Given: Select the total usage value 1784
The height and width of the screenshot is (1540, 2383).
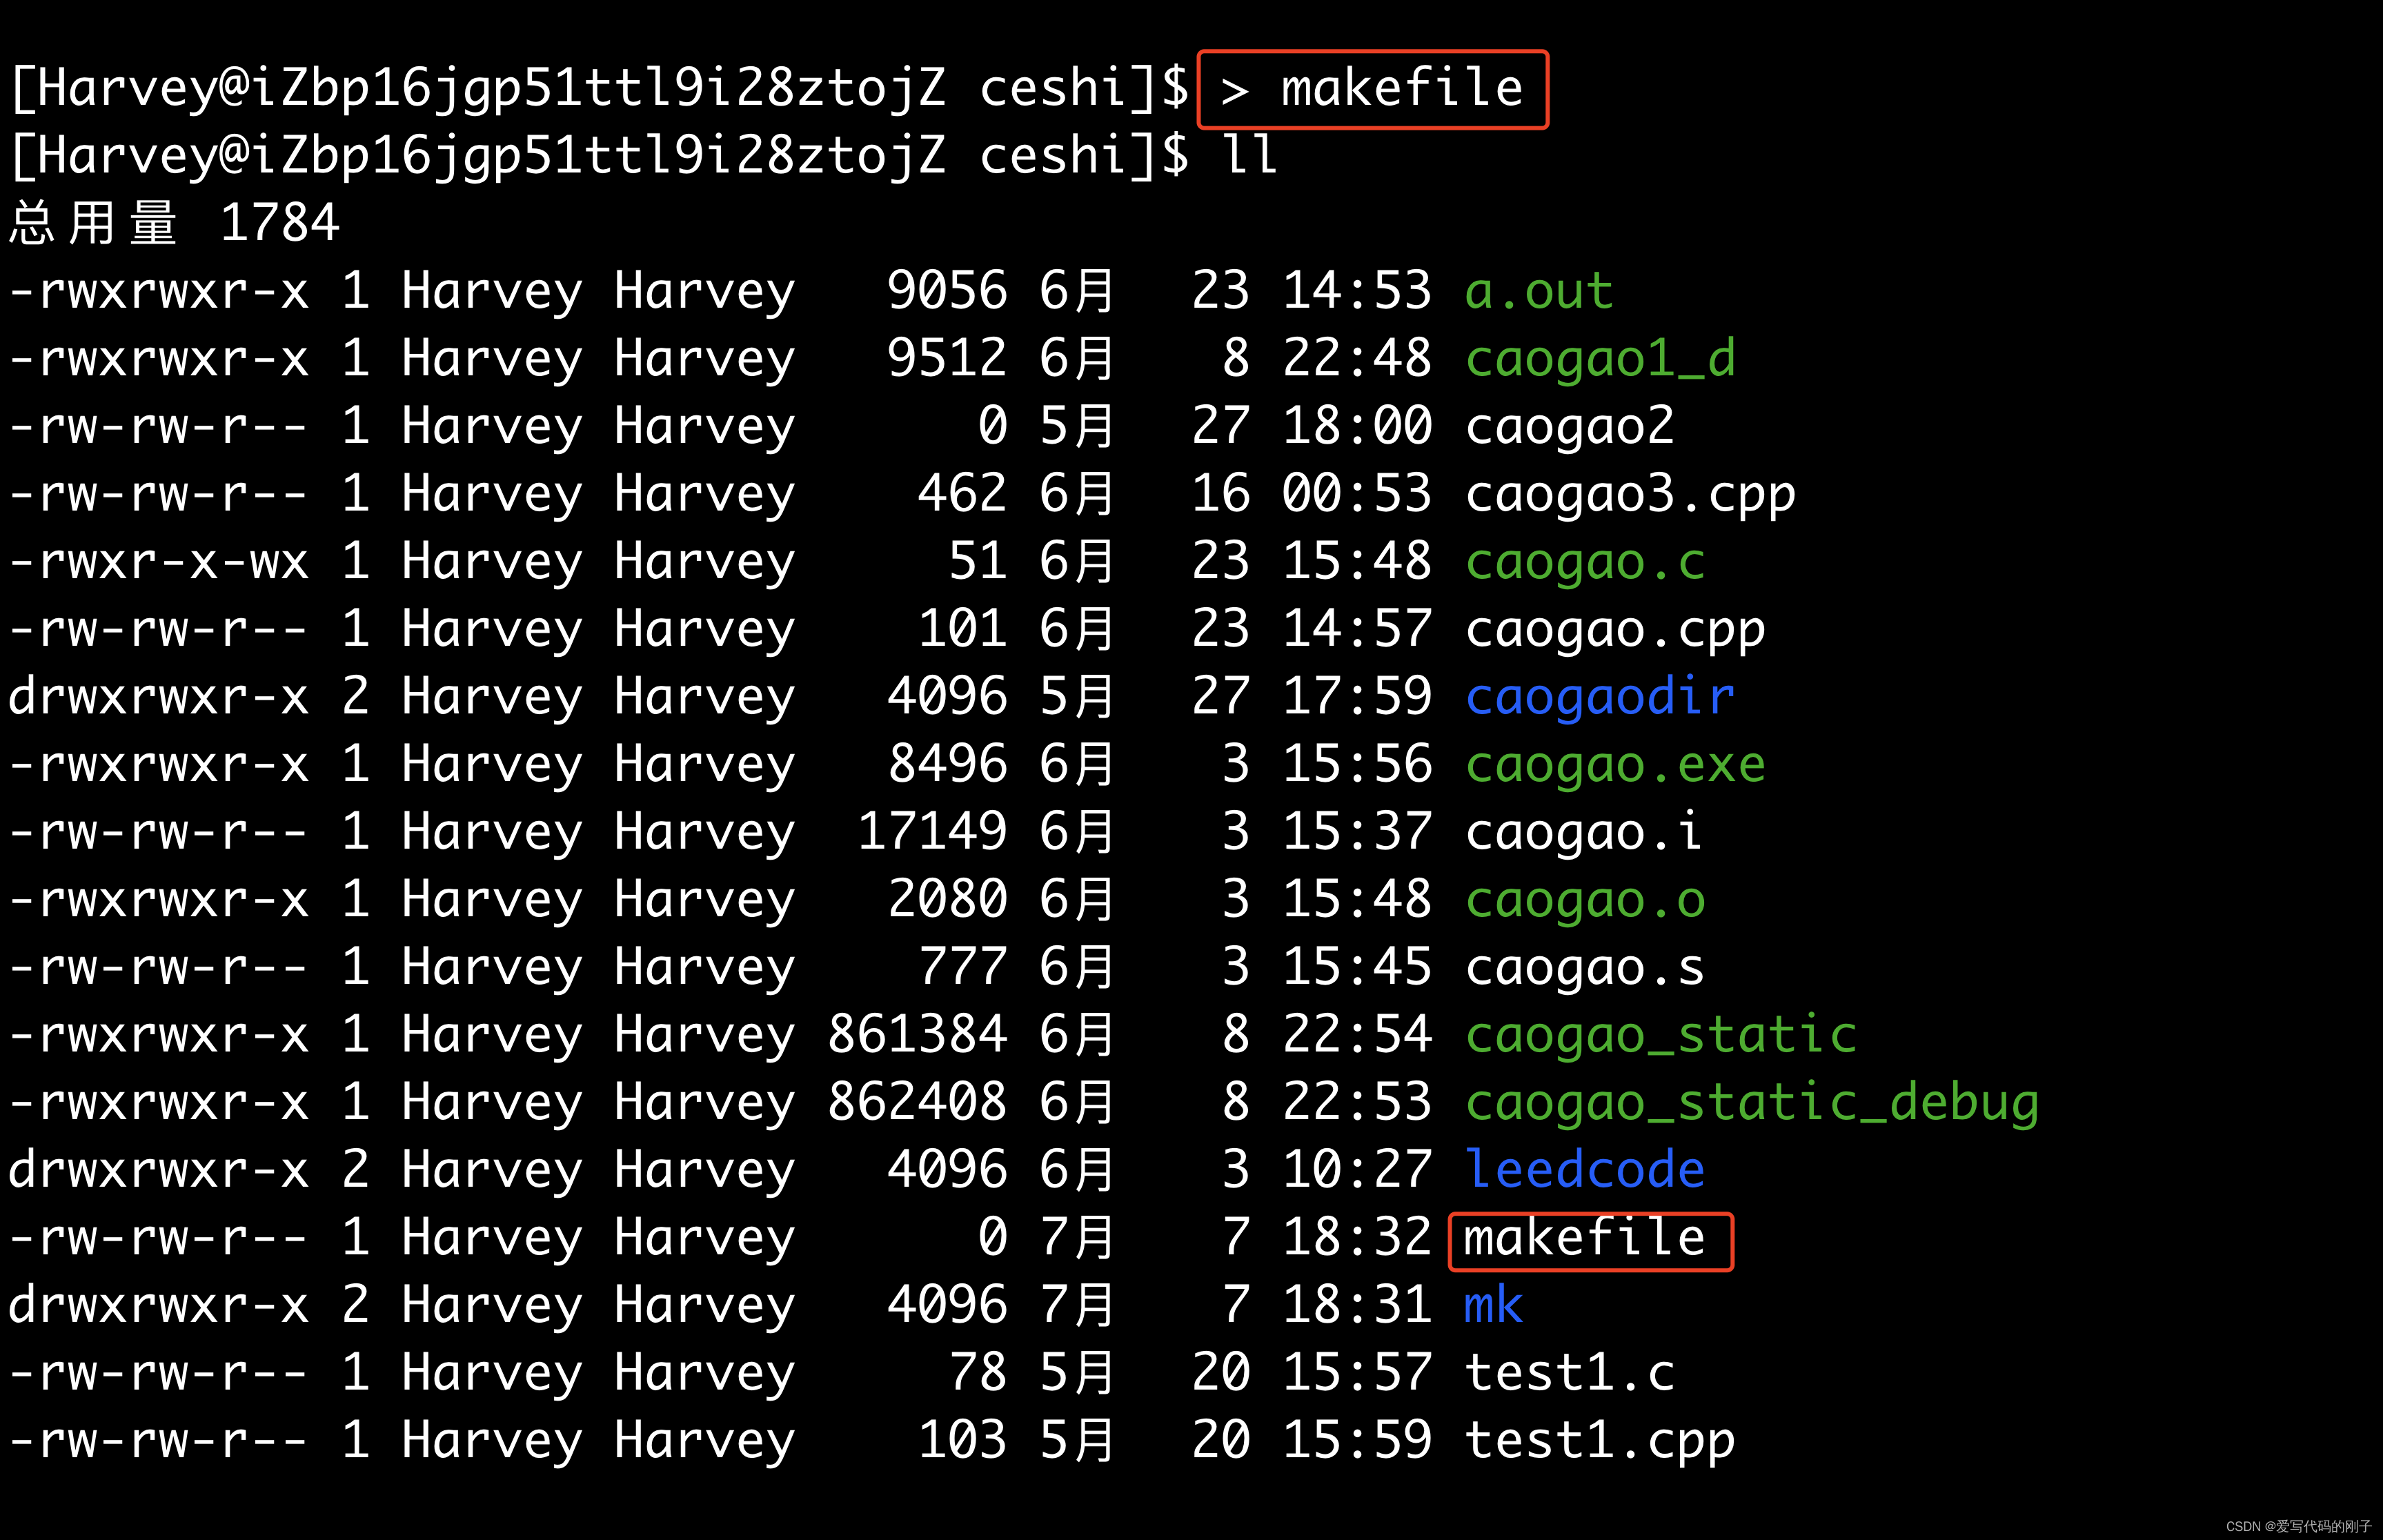Looking at the screenshot, I should click(280, 223).
